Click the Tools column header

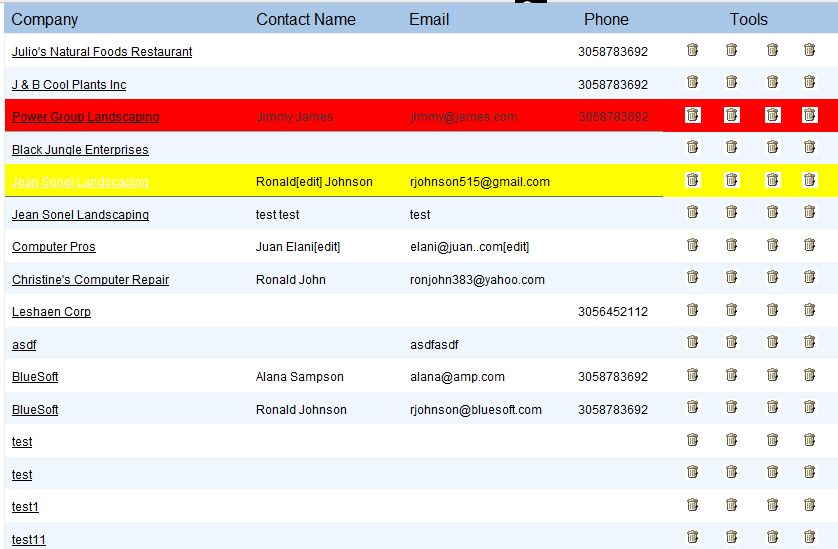(749, 19)
